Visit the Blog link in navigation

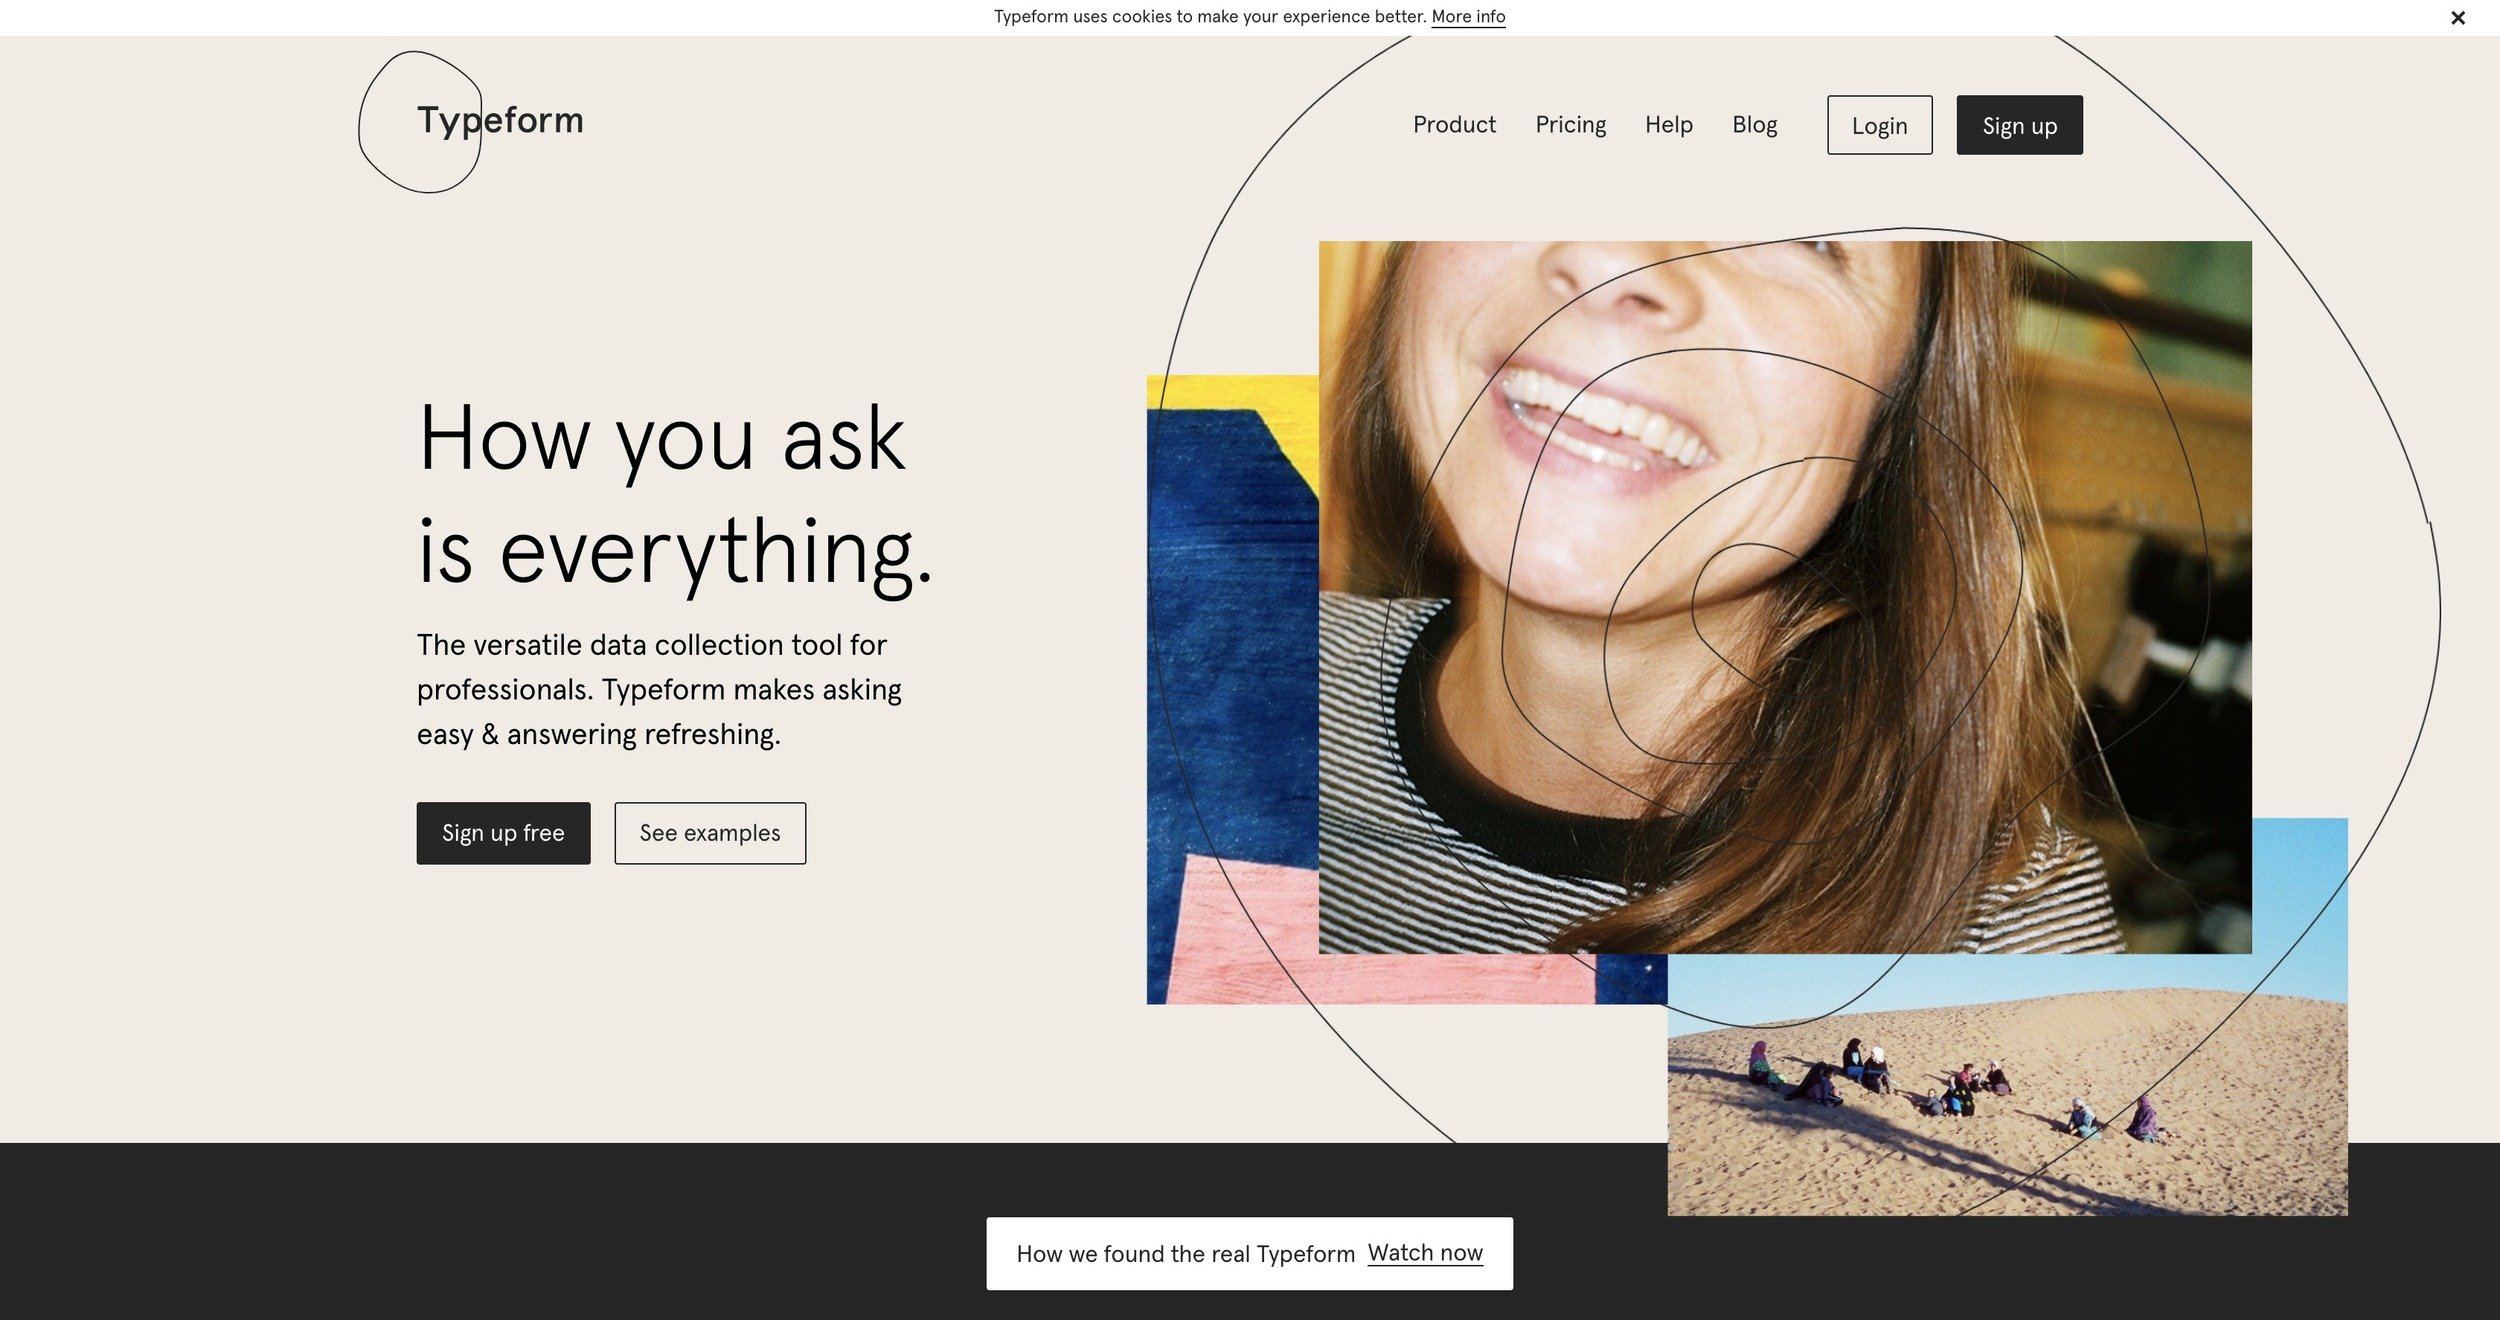click(x=1754, y=125)
